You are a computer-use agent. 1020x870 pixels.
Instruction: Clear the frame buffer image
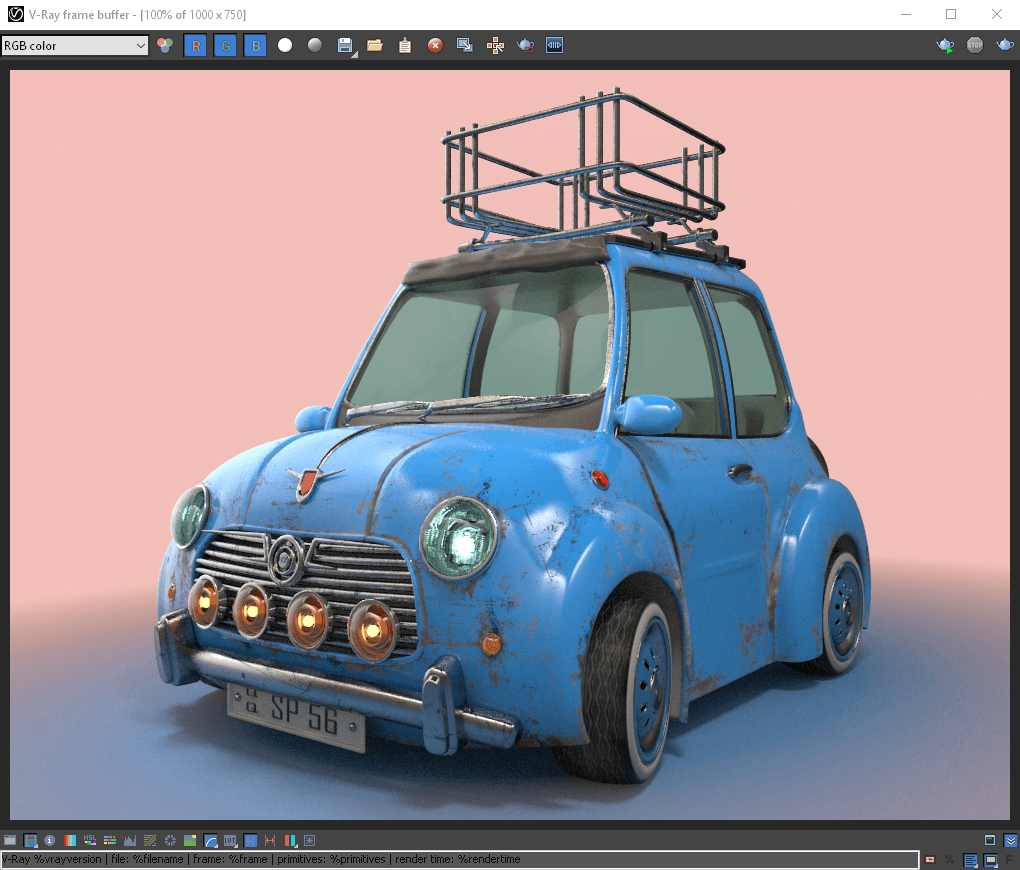pyautogui.click(x=434, y=44)
